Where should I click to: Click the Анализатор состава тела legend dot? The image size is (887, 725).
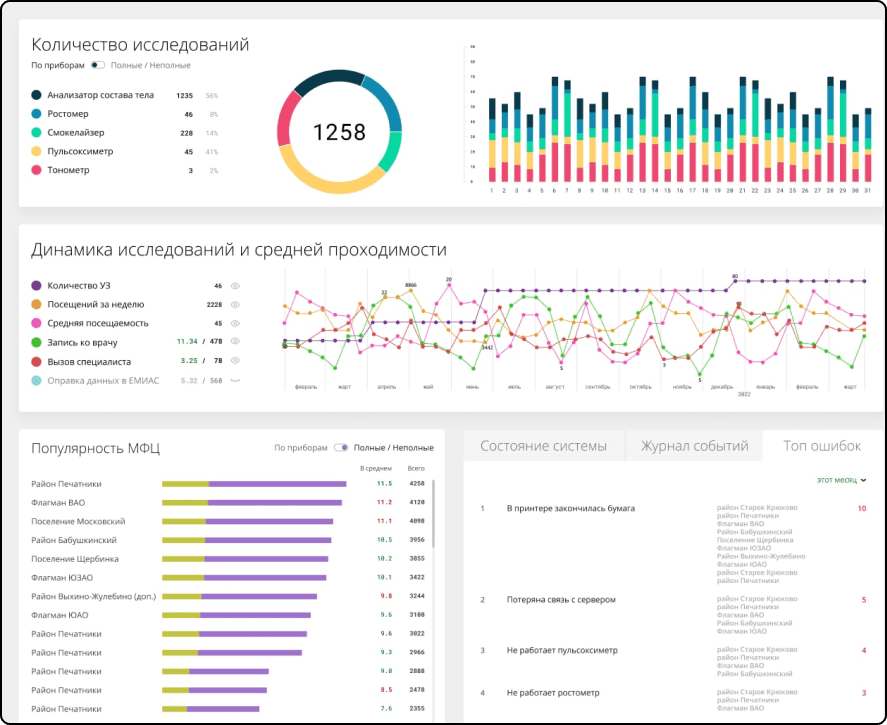point(36,95)
